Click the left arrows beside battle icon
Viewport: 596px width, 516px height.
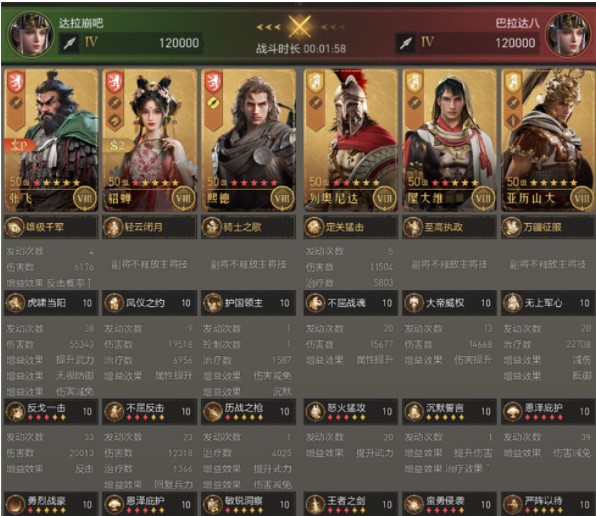269,27
